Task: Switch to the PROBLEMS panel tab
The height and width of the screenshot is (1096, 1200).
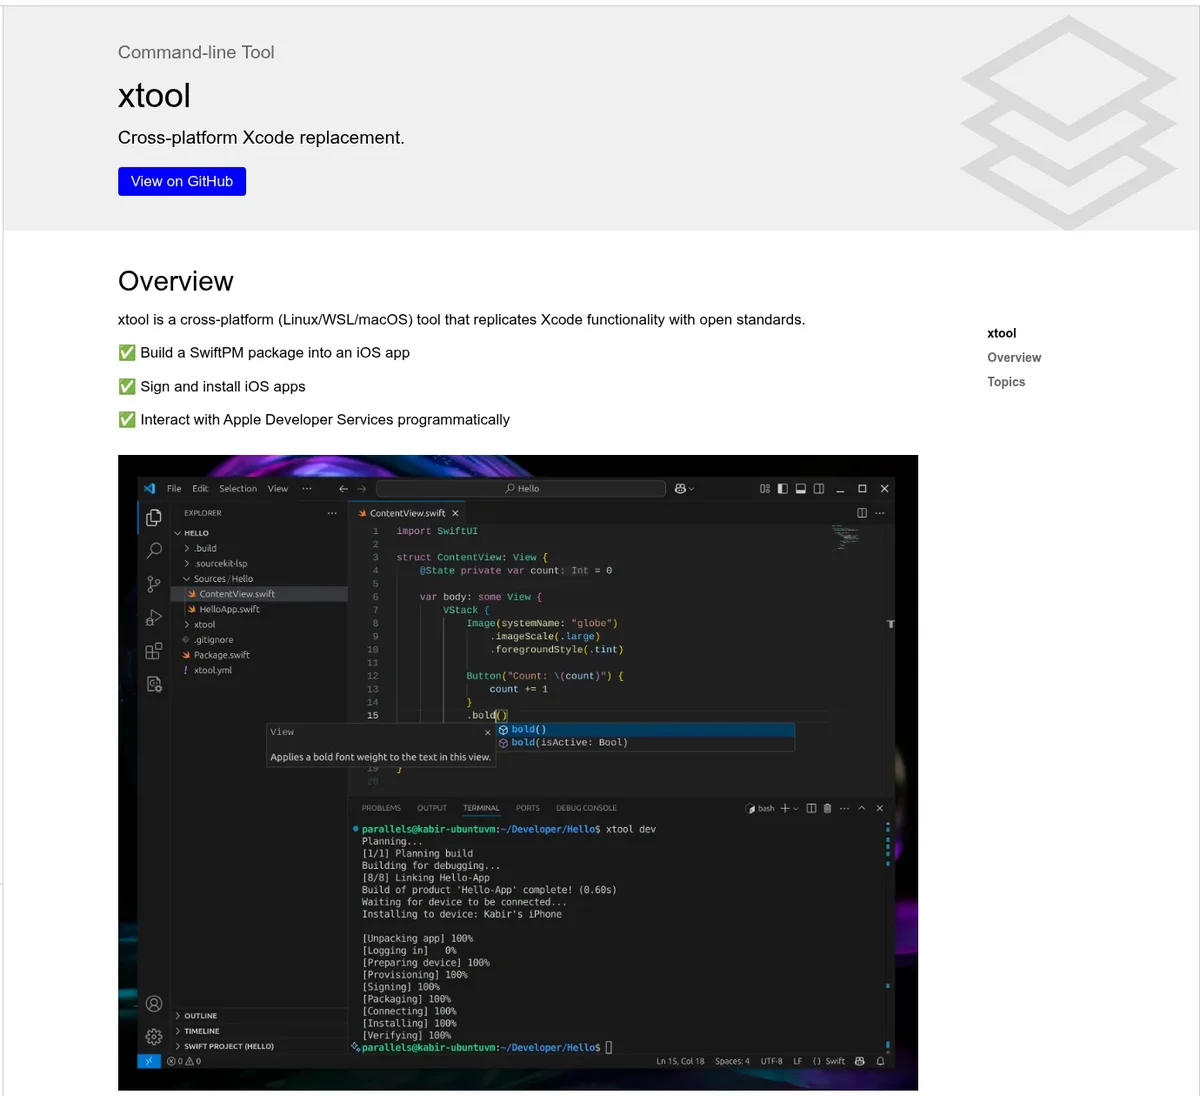Action: point(381,808)
